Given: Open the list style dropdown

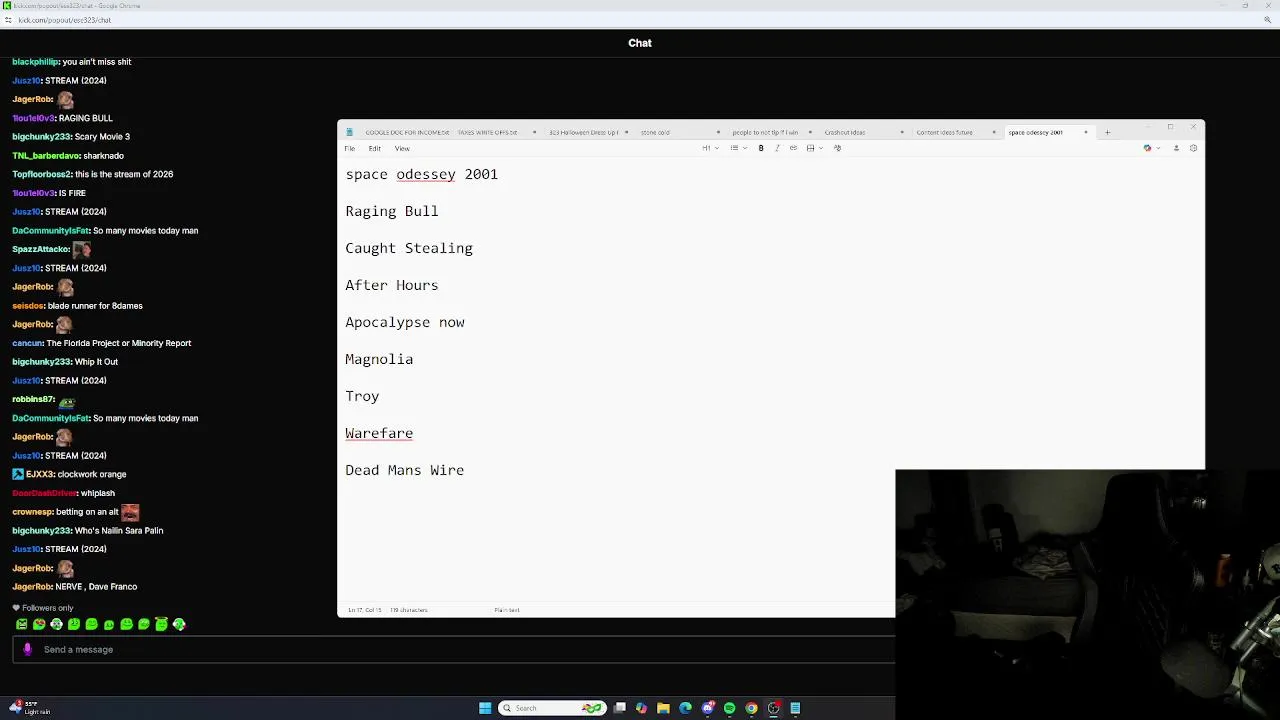Looking at the screenshot, I should tap(736, 148).
